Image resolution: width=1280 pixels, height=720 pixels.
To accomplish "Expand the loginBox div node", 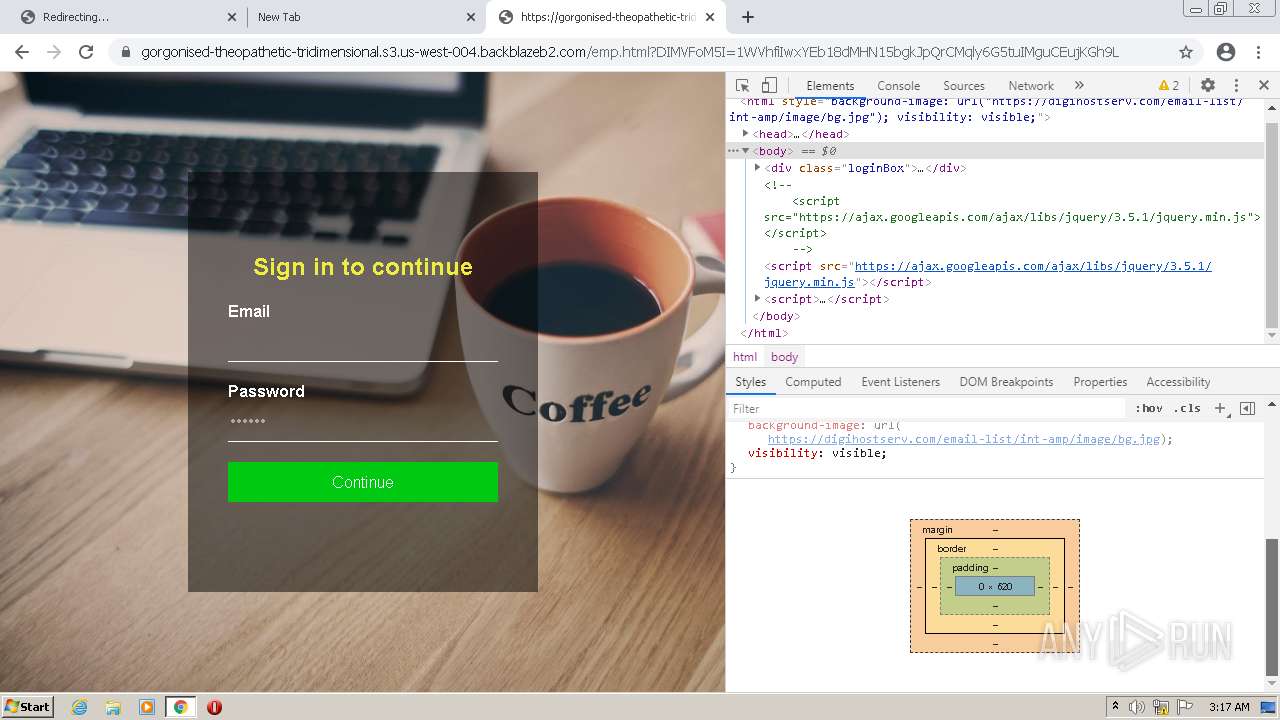I will click(x=757, y=167).
